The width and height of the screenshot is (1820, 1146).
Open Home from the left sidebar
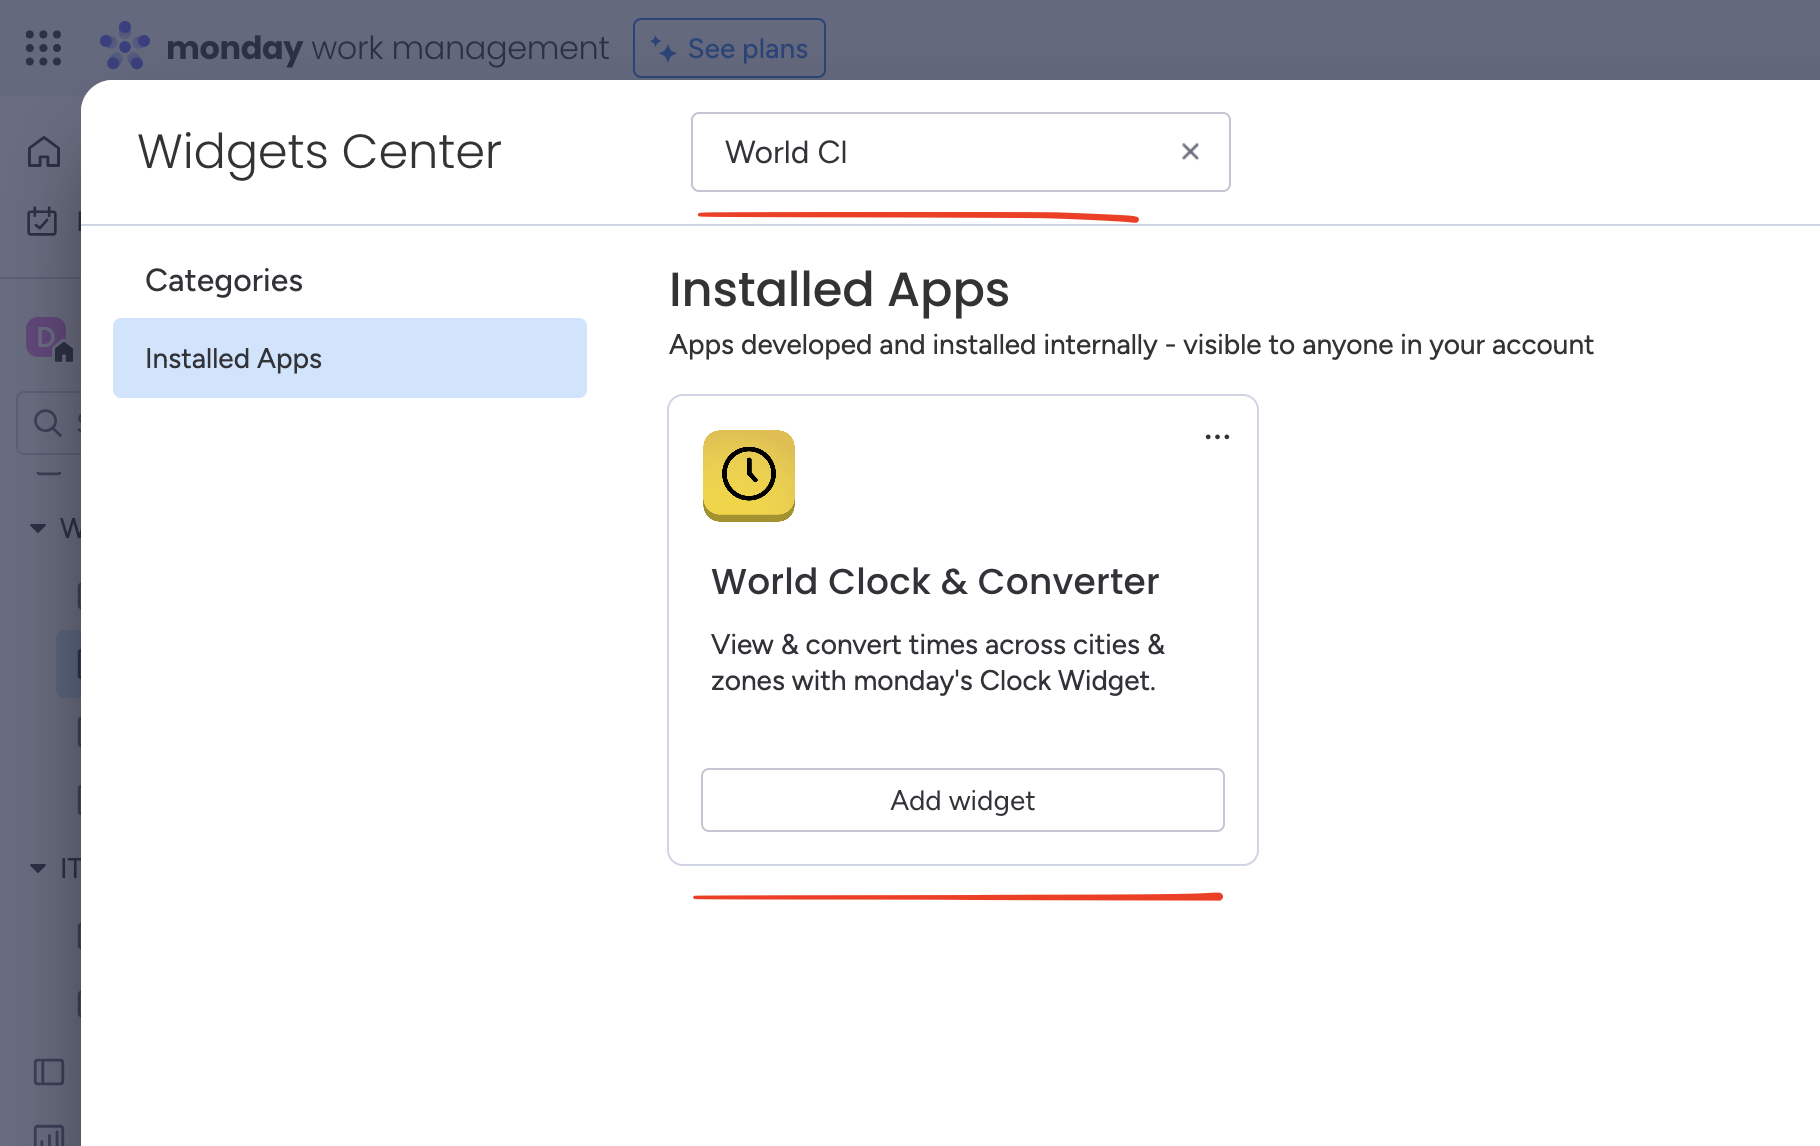pos(44,152)
